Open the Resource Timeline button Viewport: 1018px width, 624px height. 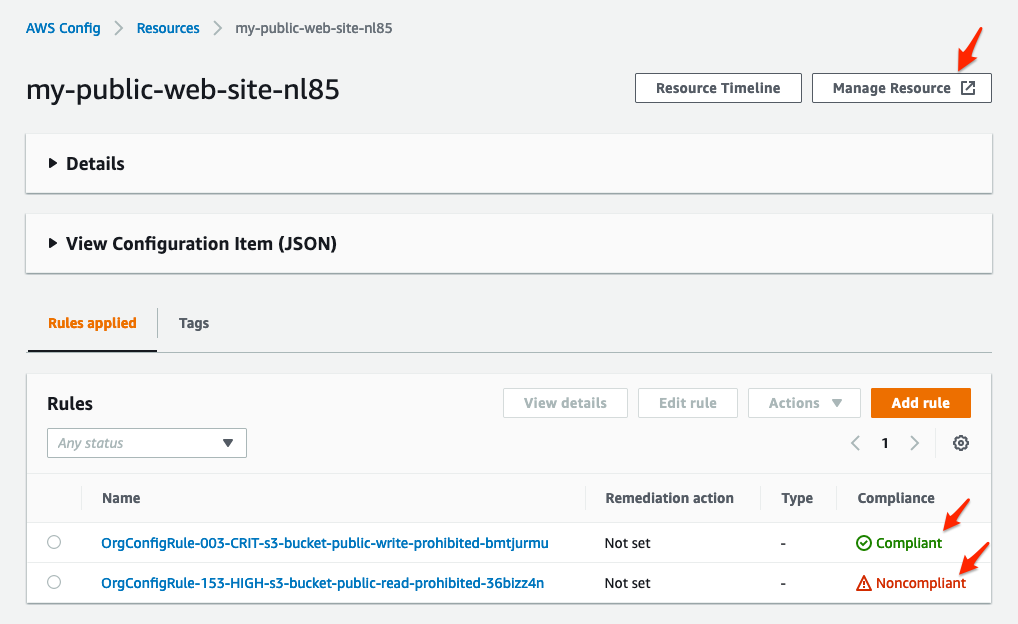point(718,88)
